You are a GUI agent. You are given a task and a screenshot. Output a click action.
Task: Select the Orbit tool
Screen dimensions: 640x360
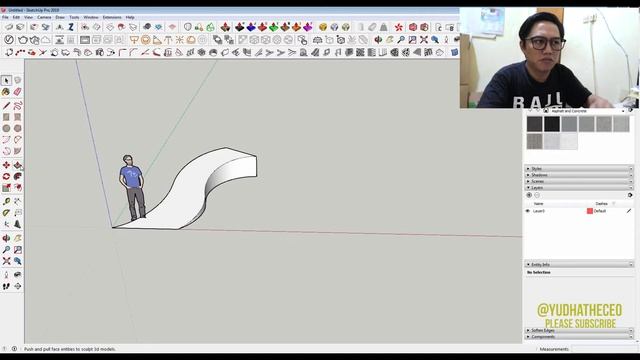coord(6,238)
